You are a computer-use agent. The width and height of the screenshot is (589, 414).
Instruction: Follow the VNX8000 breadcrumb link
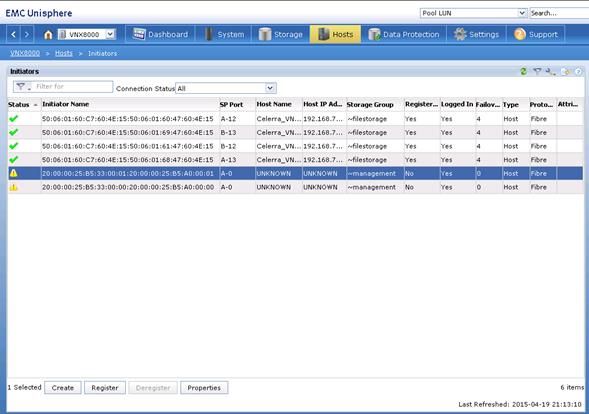click(25, 53)
